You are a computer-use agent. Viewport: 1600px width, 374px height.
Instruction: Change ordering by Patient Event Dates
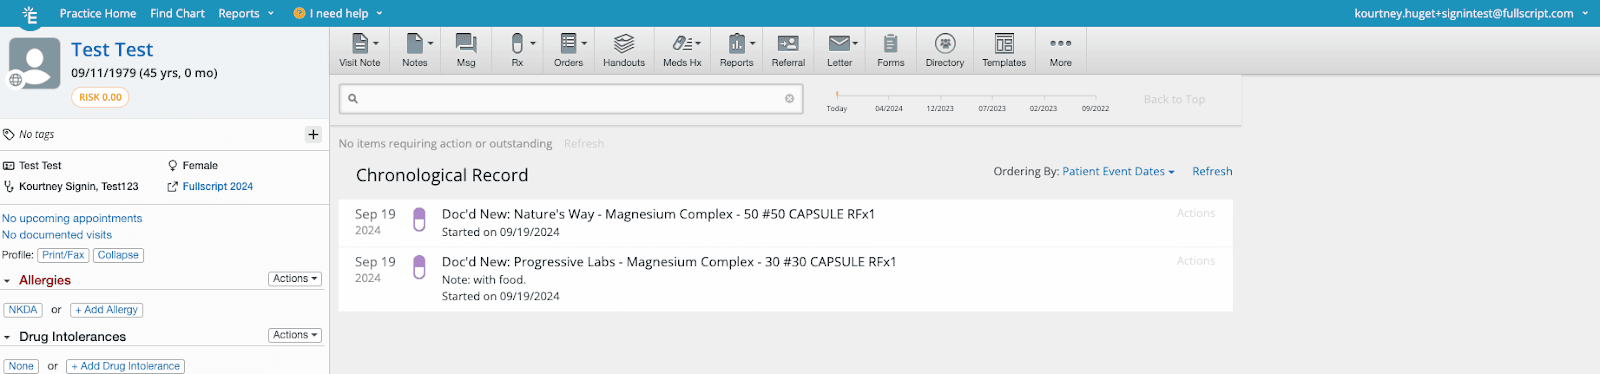click(1118, 172)
